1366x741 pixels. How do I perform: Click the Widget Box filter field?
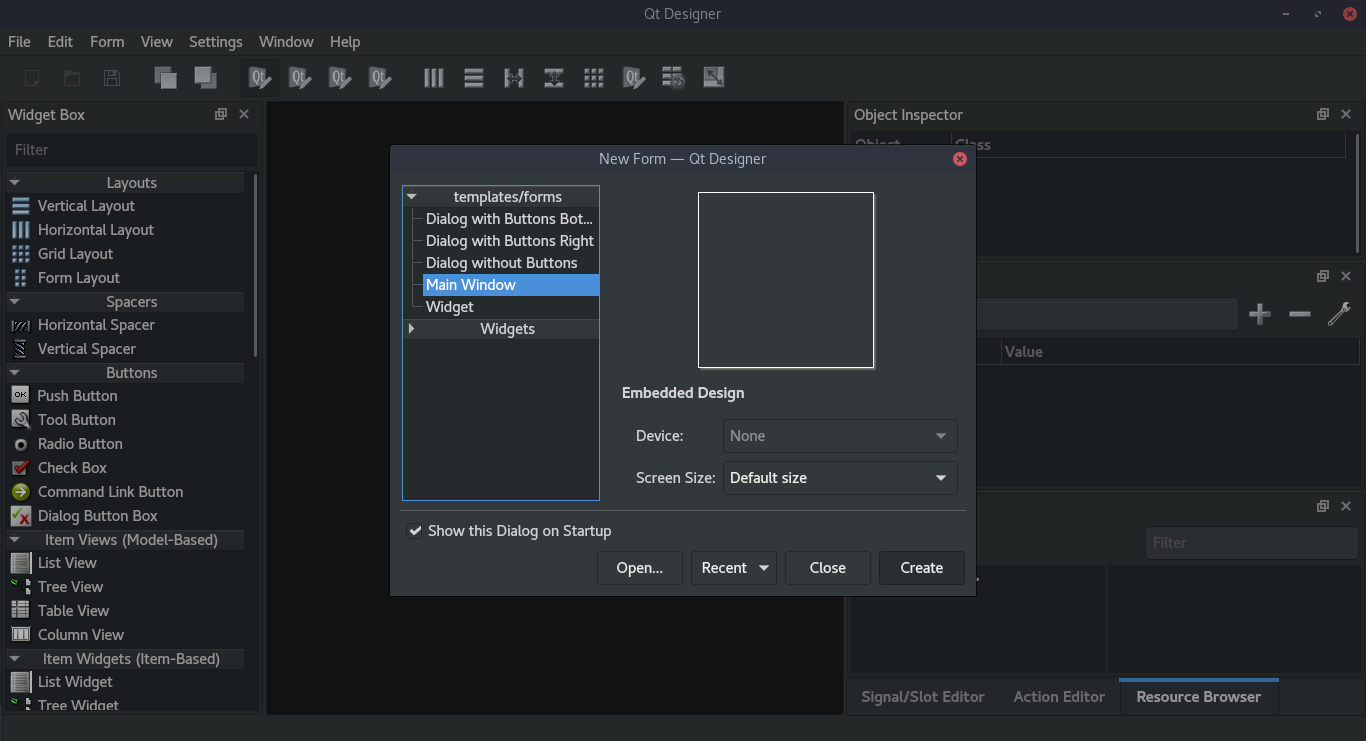tap(131, 150)
